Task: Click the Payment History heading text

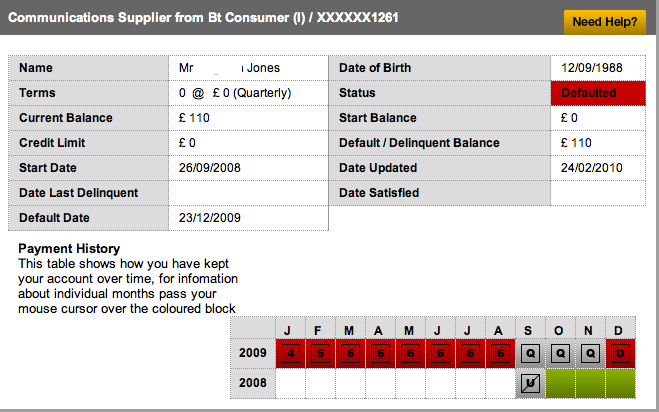Action: [69, 249]
